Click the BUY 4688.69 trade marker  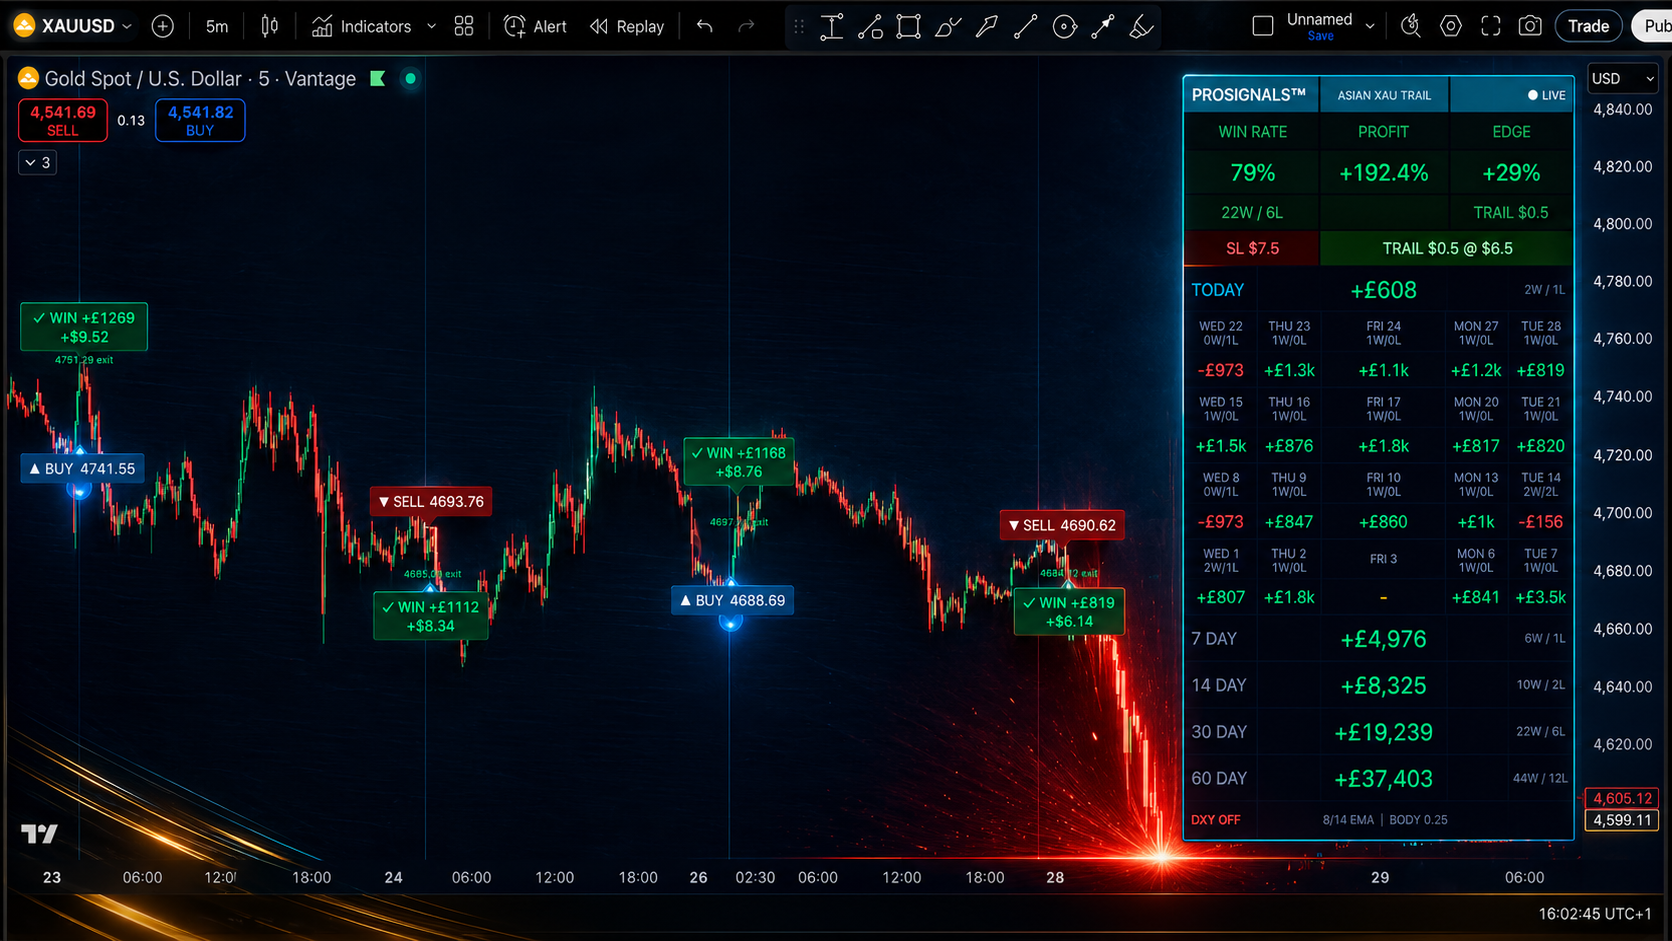point(733,600)
